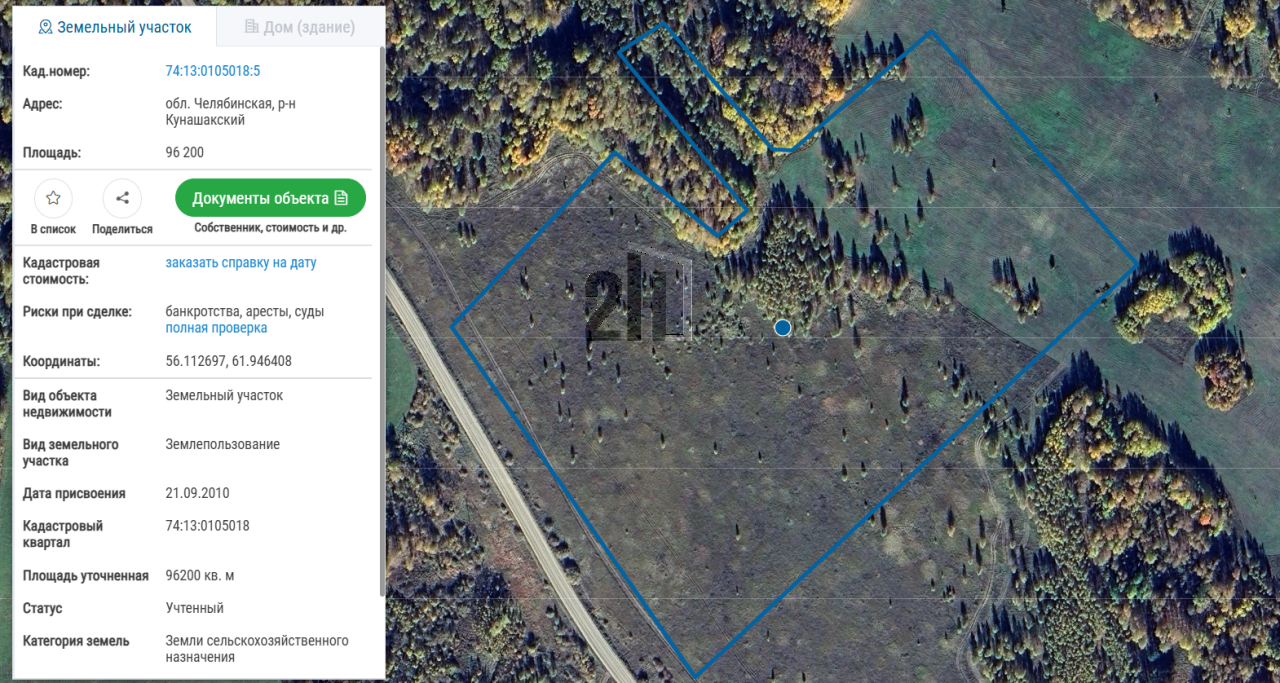Add parcel to list with star icon
This screenshot has width=1280, height=683.
[53, 198]
